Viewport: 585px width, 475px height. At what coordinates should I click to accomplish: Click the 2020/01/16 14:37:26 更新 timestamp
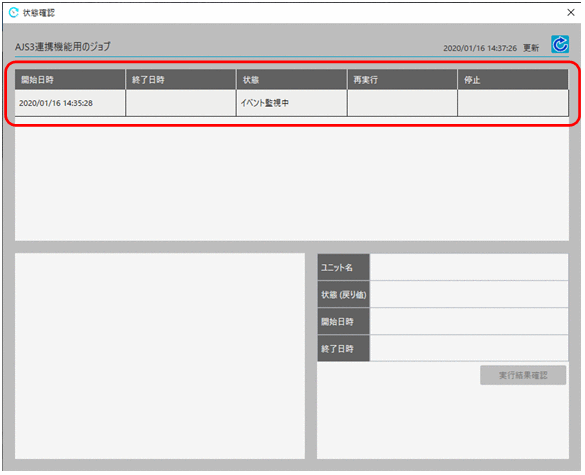point(491,48)
